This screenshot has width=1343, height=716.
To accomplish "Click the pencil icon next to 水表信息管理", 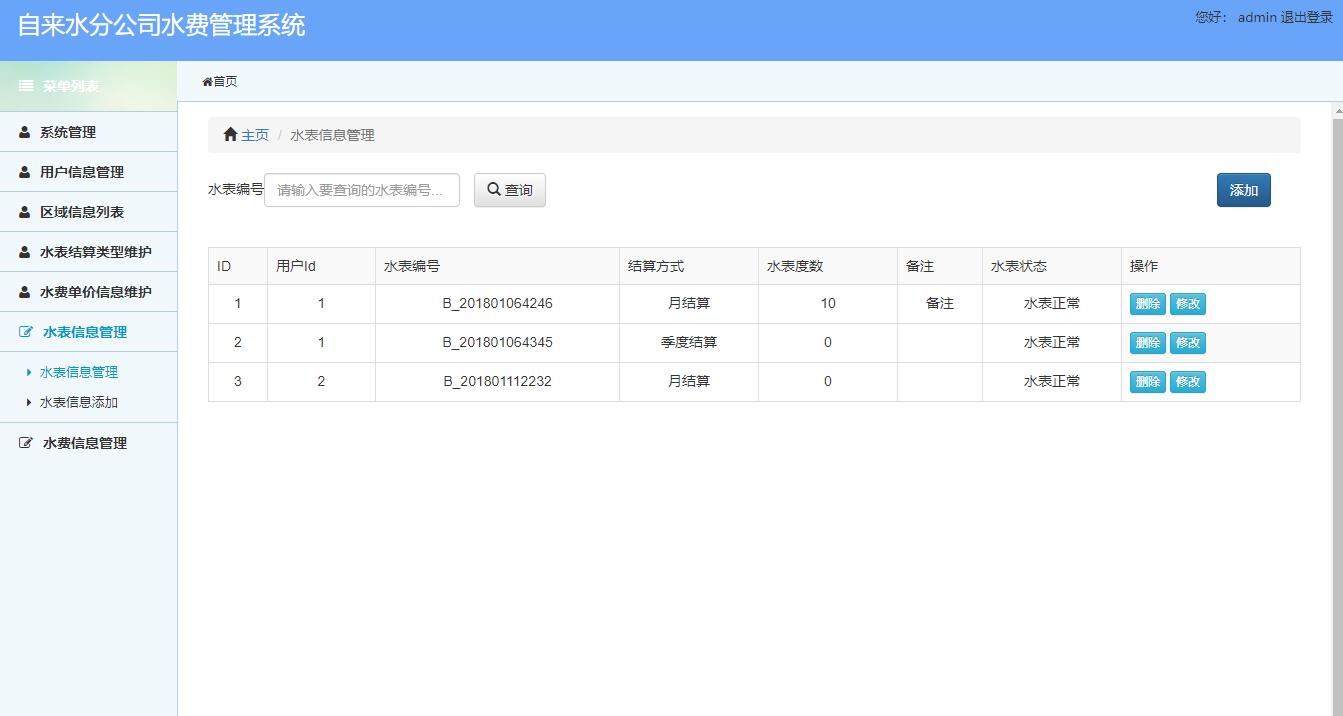I will pos(24,331).
